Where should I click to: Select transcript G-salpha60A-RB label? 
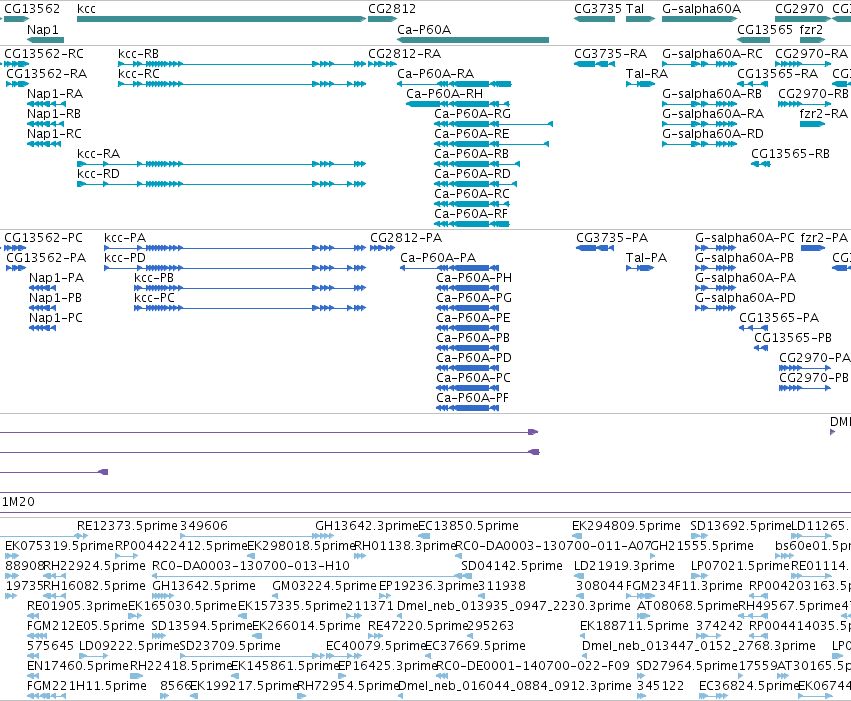pyautogui.click(x=712, y=94)
